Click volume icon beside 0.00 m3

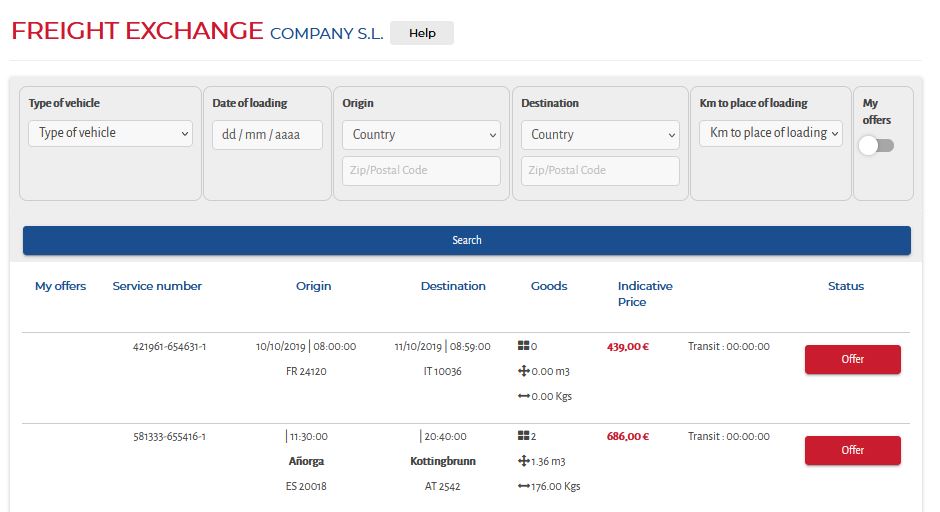click(523, 371)
